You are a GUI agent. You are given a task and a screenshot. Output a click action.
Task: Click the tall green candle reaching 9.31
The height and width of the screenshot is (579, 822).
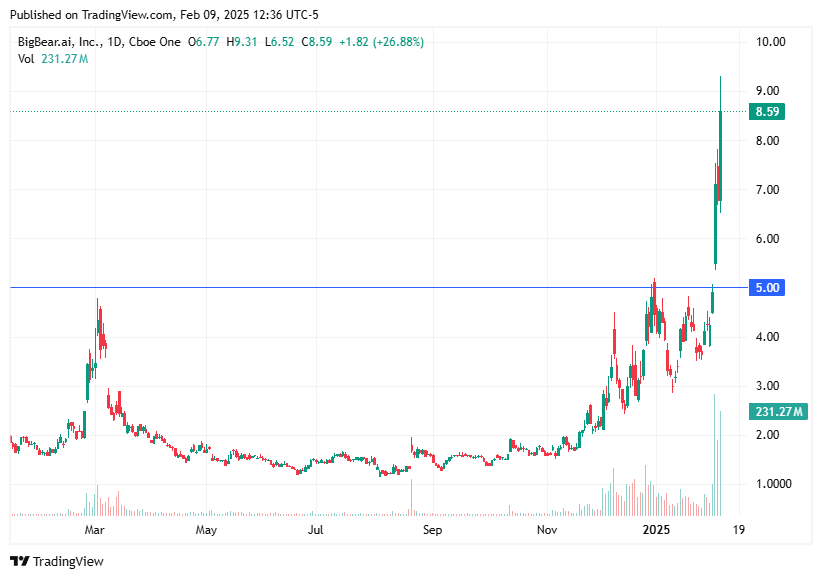721,156
